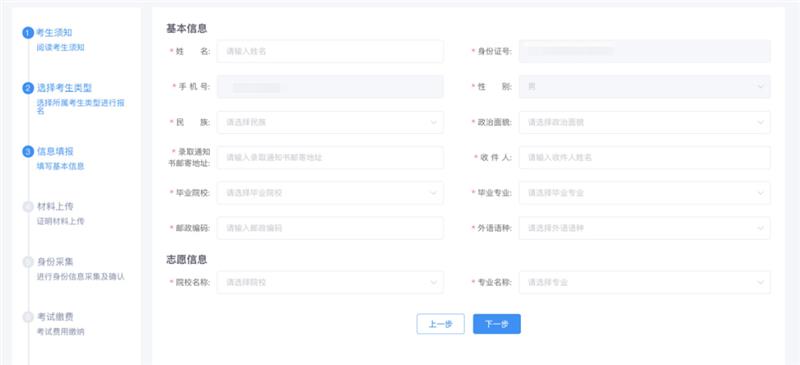Image resolution: width=800 pixels, height=365 pixels.
Task: Click step 3 circle icon 信息填报
Action: click(28, 152)
